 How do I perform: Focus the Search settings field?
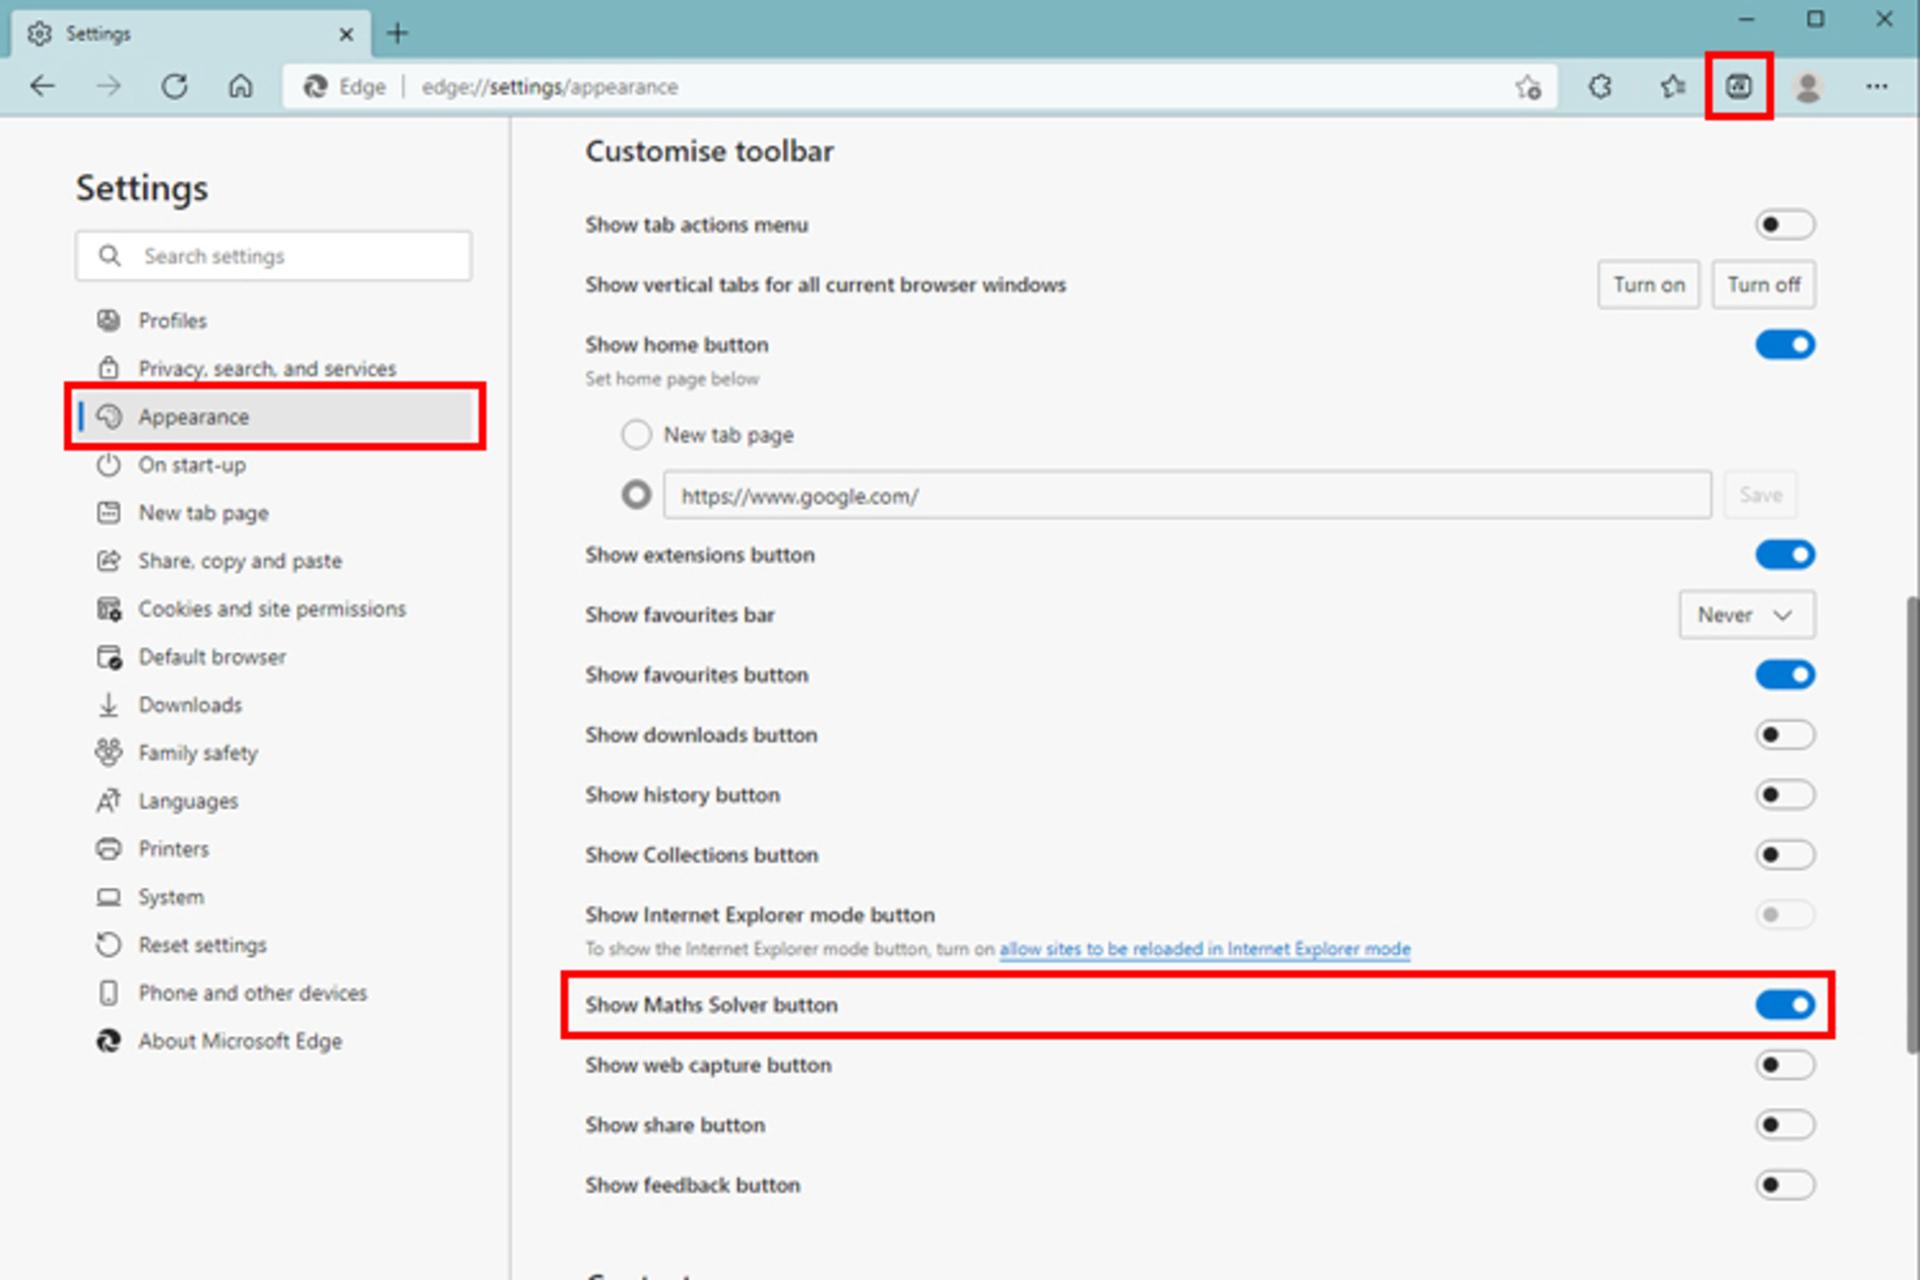coord(273,256)
